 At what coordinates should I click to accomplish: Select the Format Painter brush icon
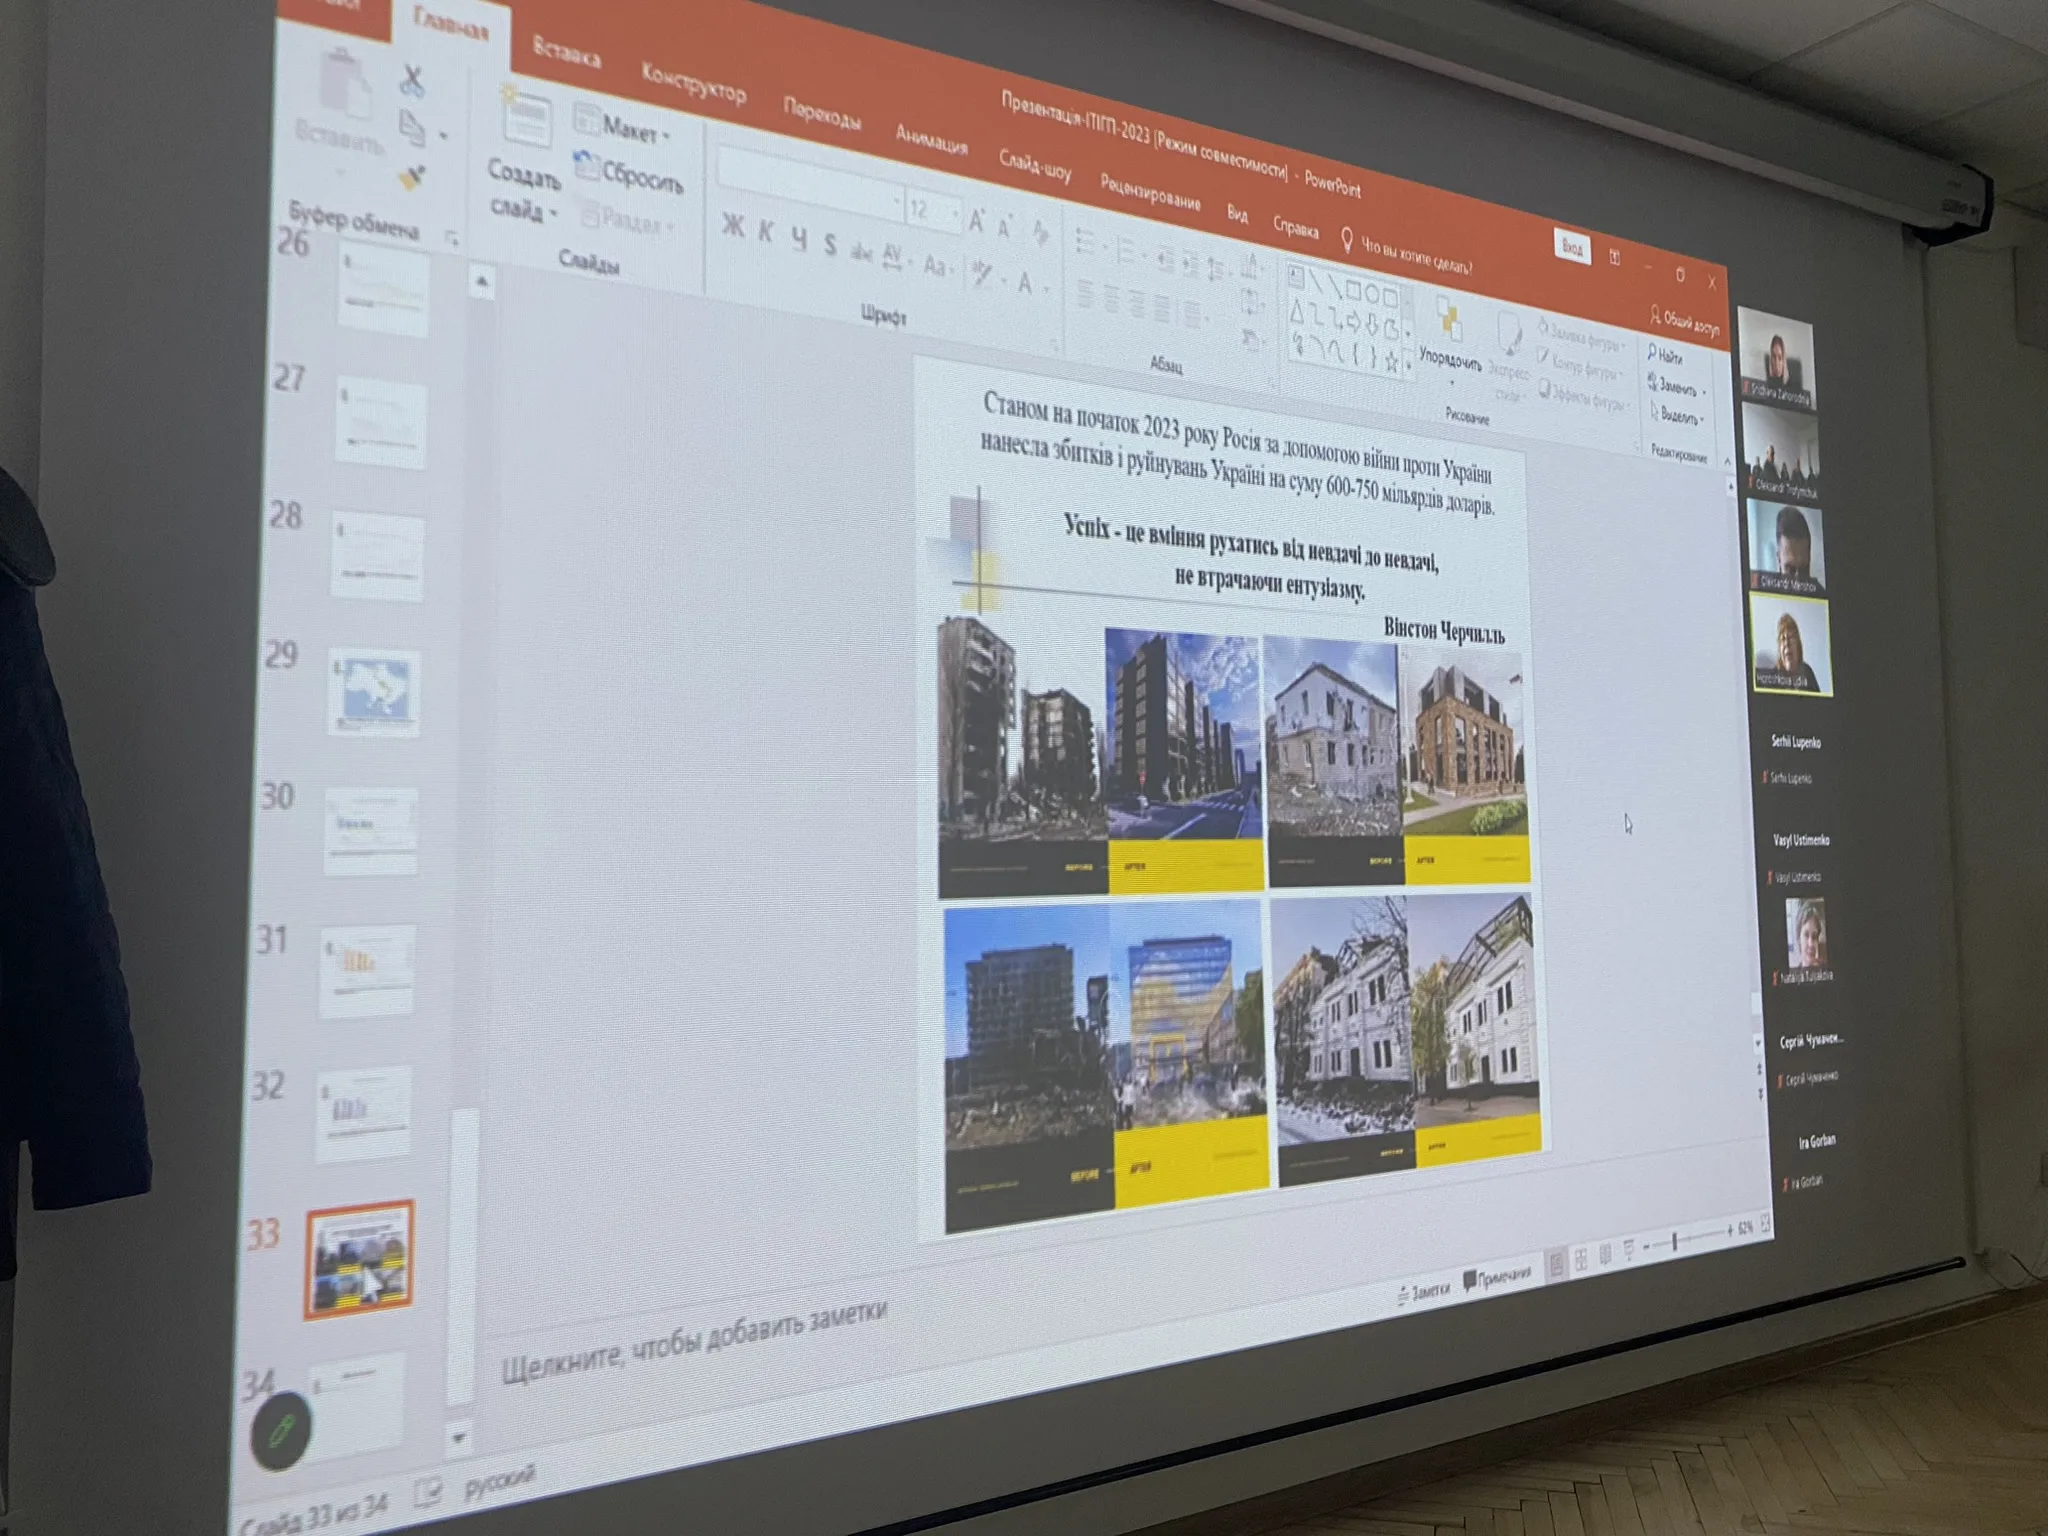pyautogui.click(x=412, y=178)
